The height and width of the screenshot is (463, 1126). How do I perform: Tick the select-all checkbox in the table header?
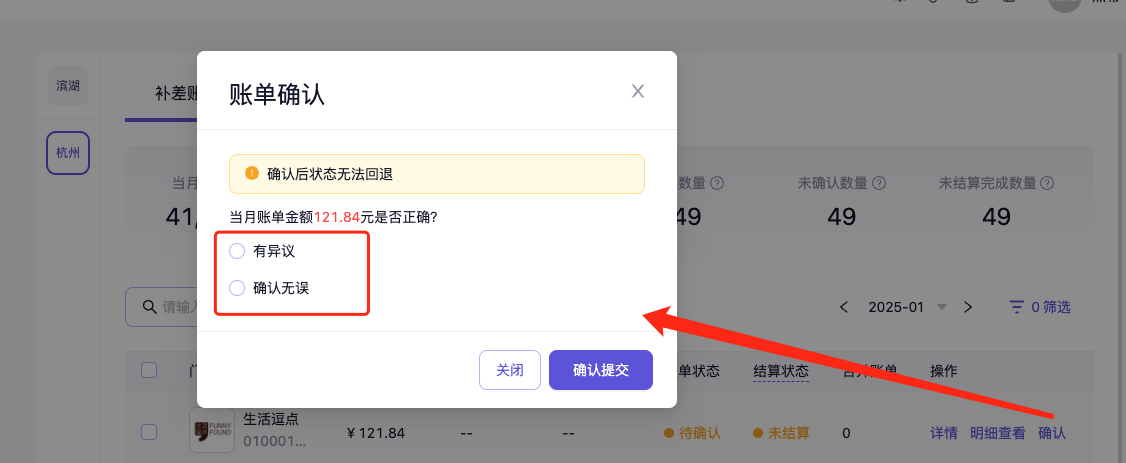tap(149, 370)
